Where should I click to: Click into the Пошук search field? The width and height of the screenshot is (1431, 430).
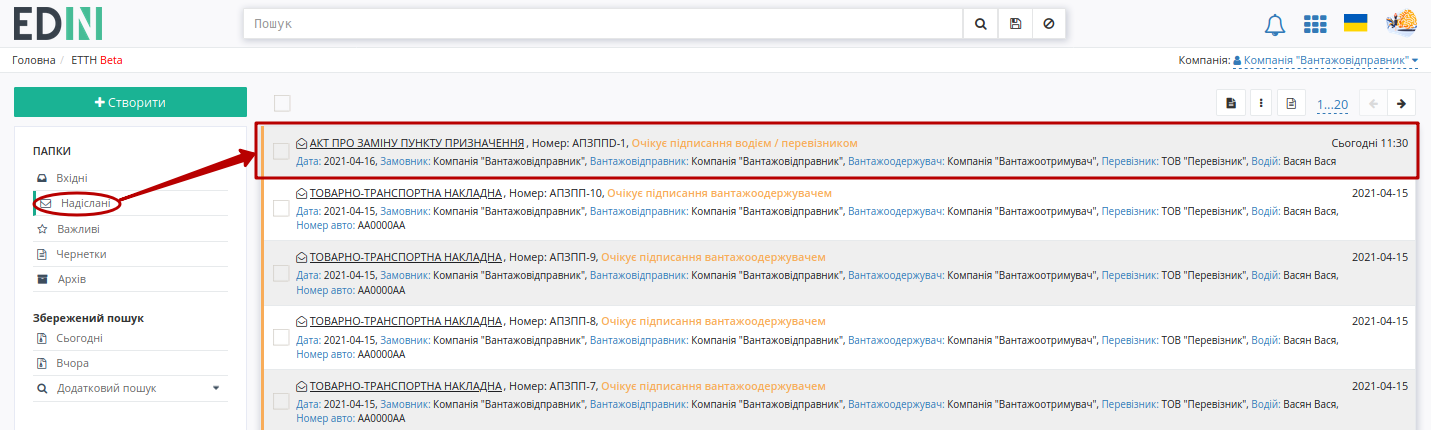pyautogui.click(x=603, y=23)
